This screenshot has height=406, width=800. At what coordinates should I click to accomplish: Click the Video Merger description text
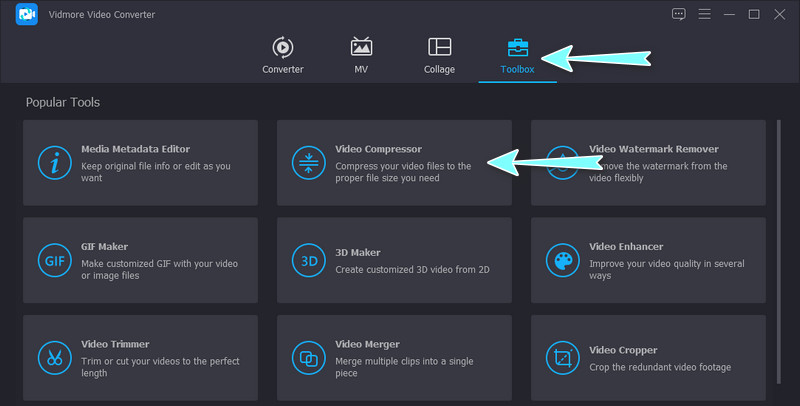click(403, 368)
